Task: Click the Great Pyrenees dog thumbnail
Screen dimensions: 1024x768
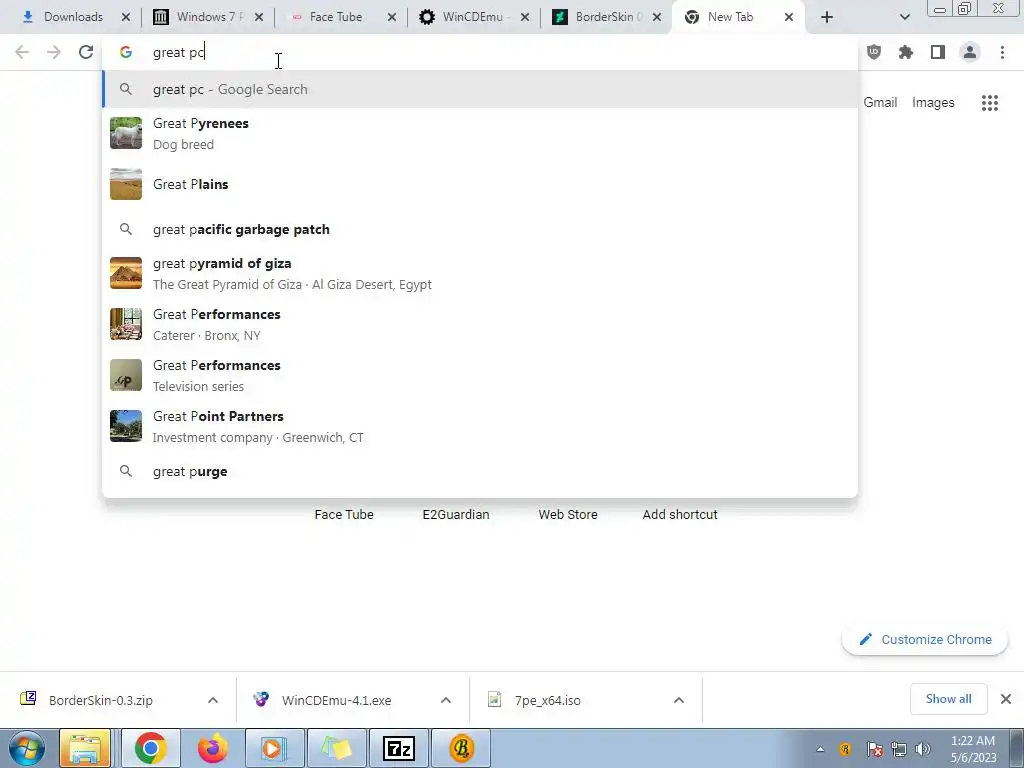Action: coord(126,133)
